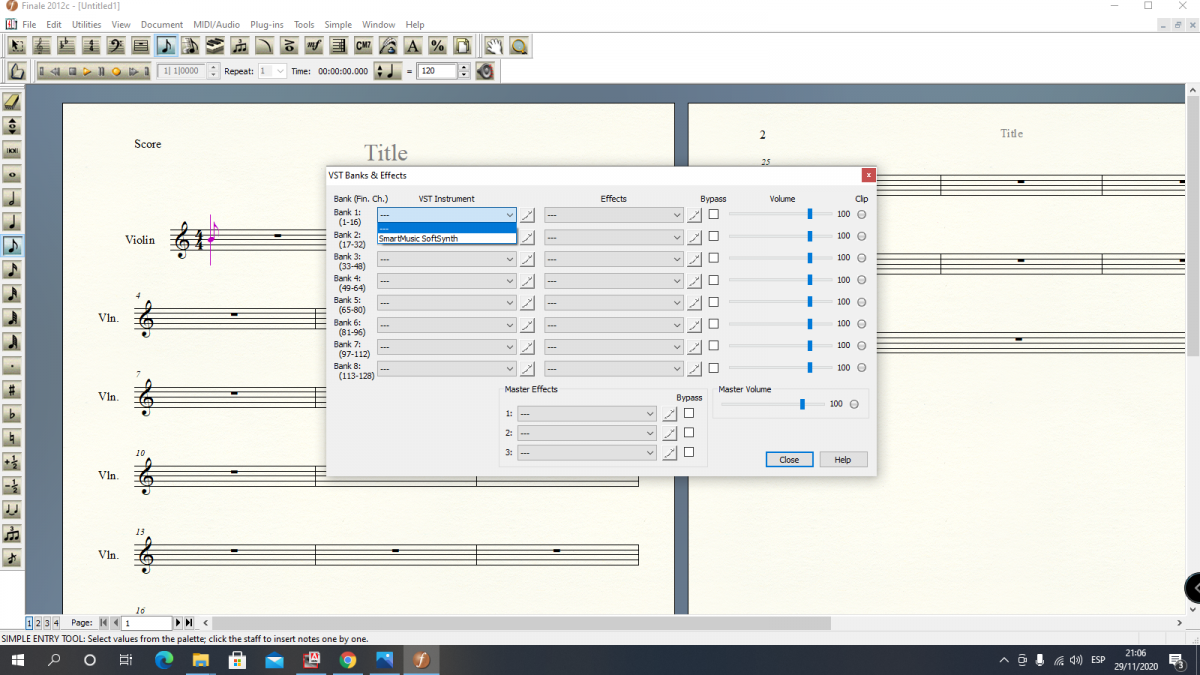The width and height of the screenshot is (1200, 675).
Task: Select the Time Signature tool
Action: point(91,46)
